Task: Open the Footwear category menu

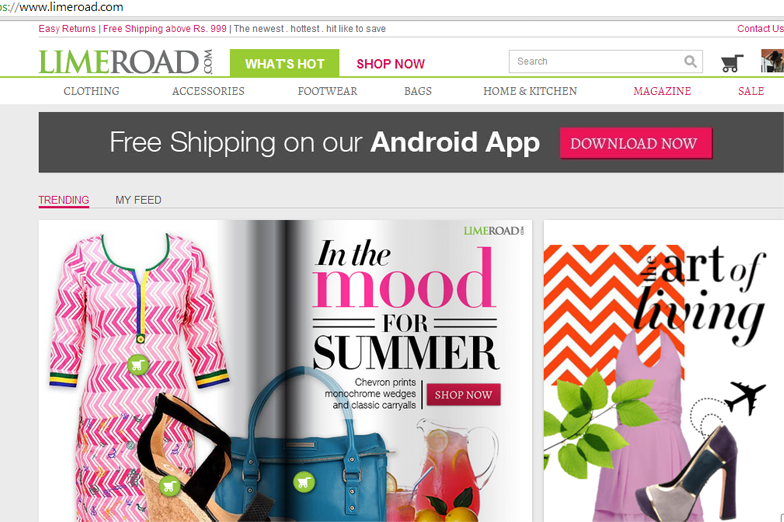Action: (328, 91)
